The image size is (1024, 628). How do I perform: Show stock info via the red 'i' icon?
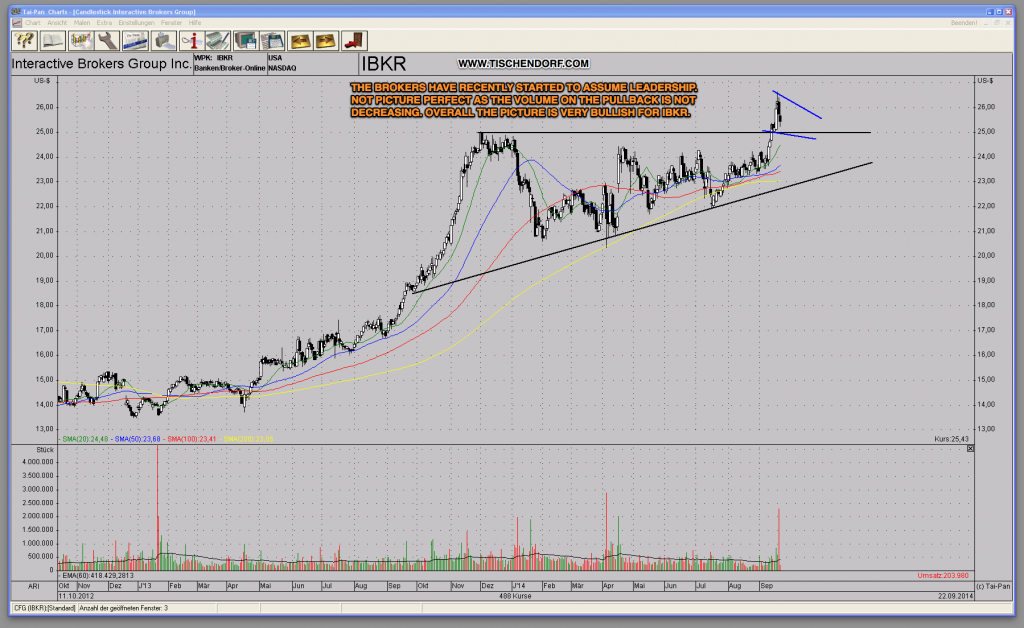point(194,40)
